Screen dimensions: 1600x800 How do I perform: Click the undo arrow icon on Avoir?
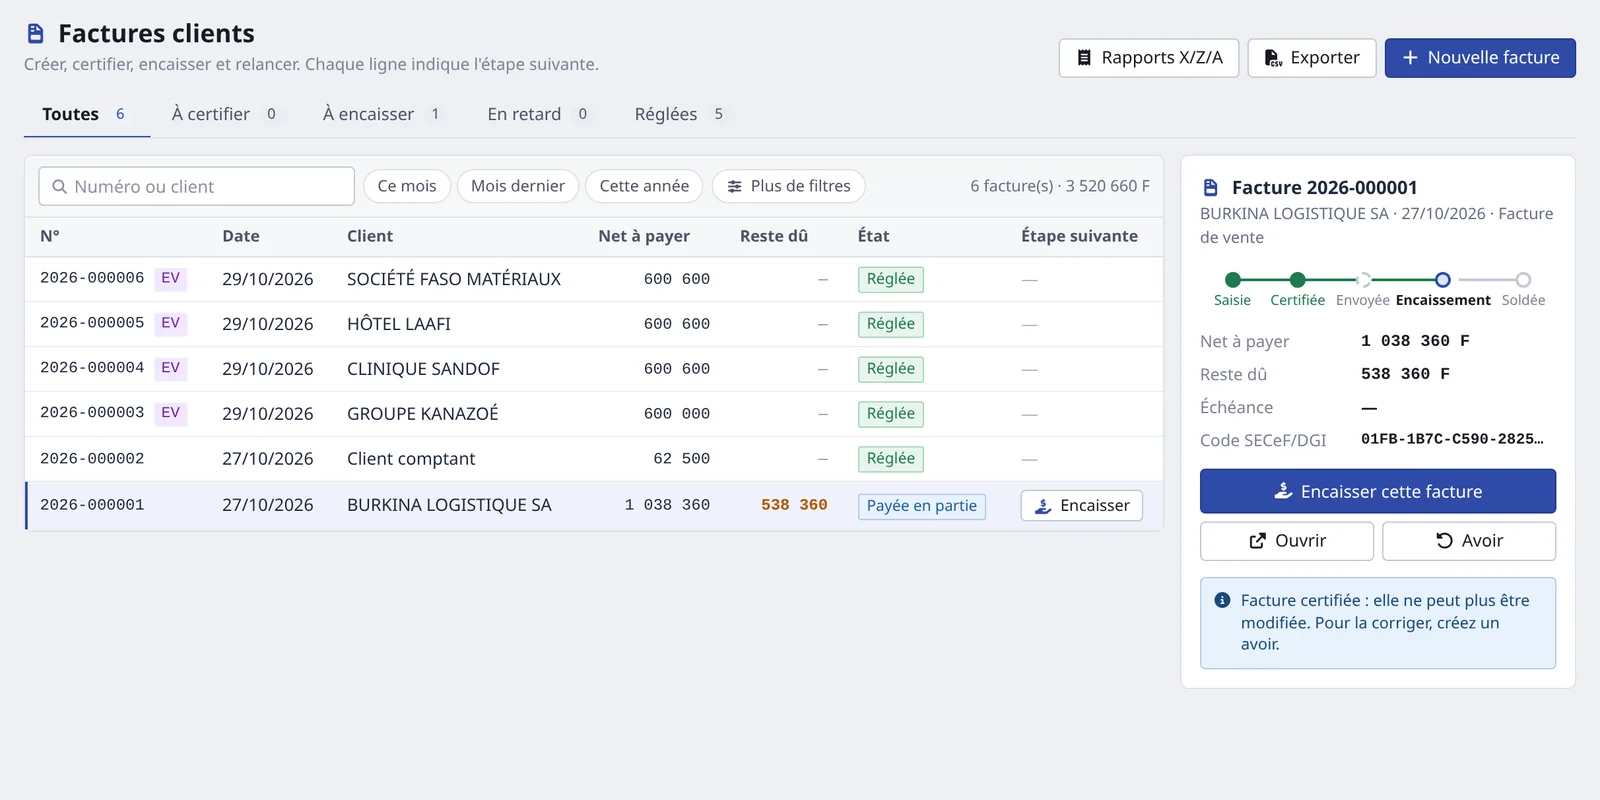1444,541
